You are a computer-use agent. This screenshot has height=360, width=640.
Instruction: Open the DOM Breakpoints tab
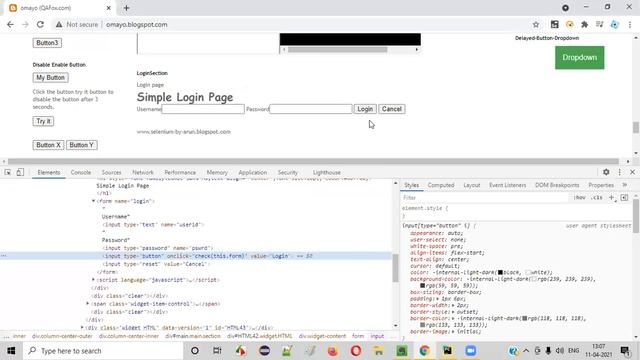557,185
